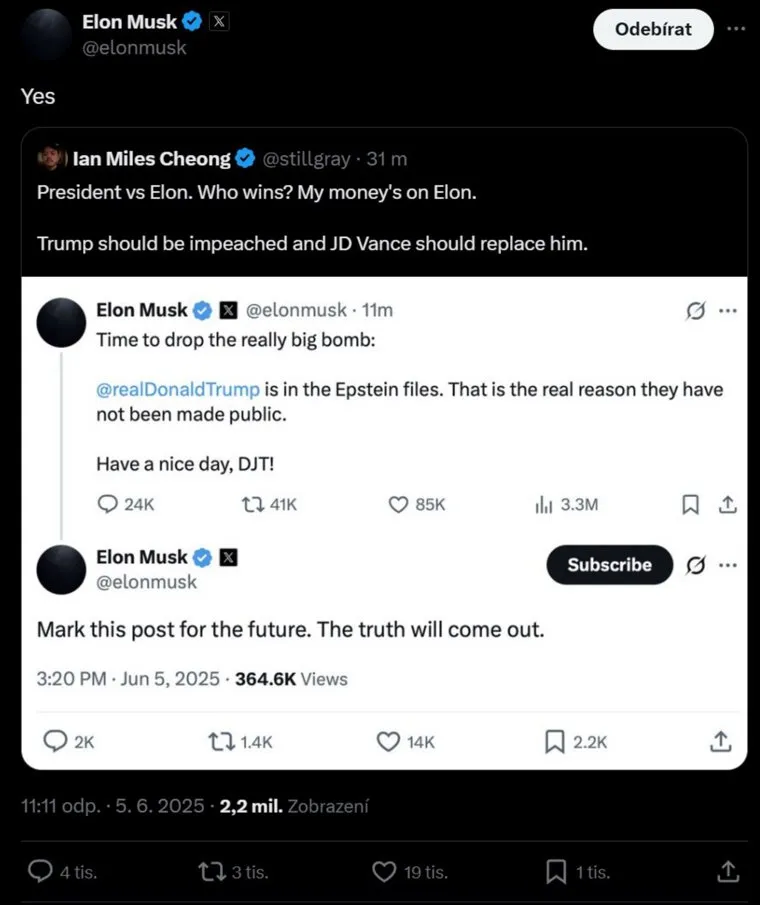Viewport: 760px width, 905px height.
Task: View analytics icon showing 3.3M views
Action: click(544, 505)
